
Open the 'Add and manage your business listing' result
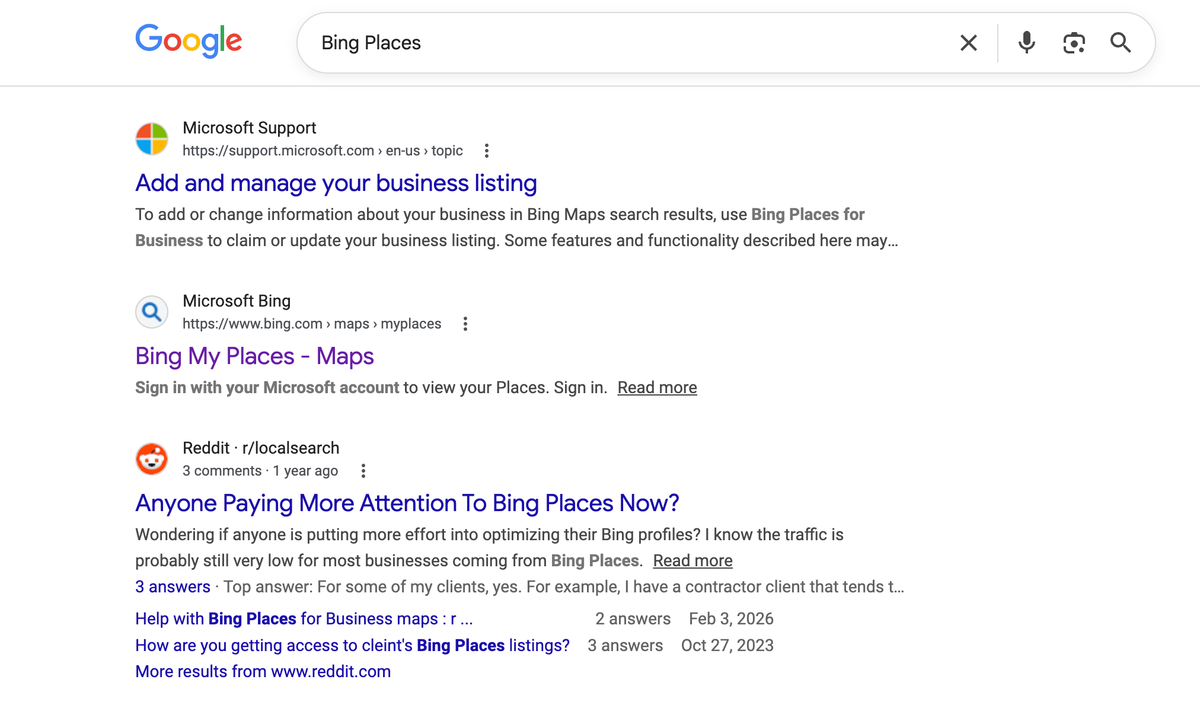tap(335, 183)
